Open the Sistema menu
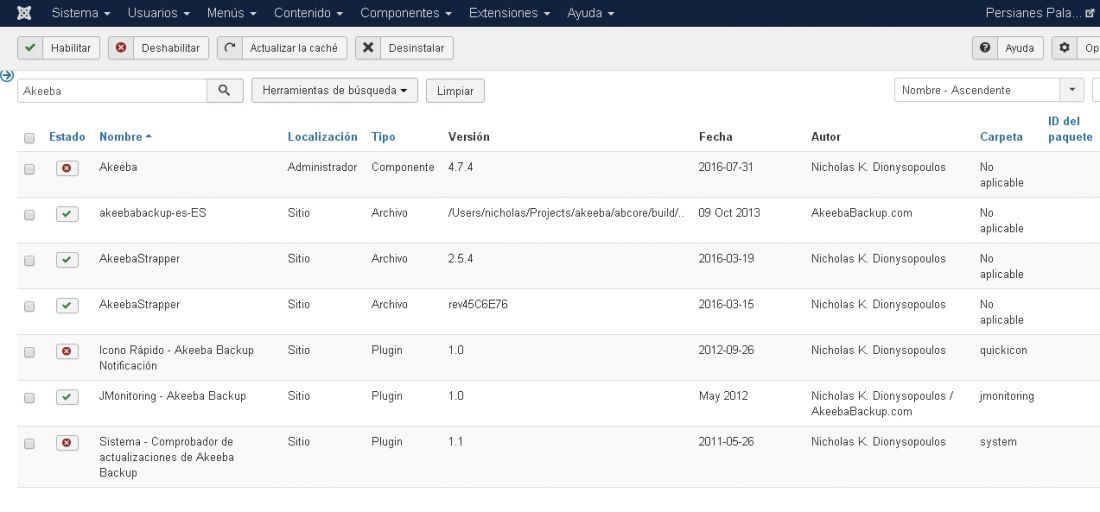1100x512 pixels. [x=81, y=13]
